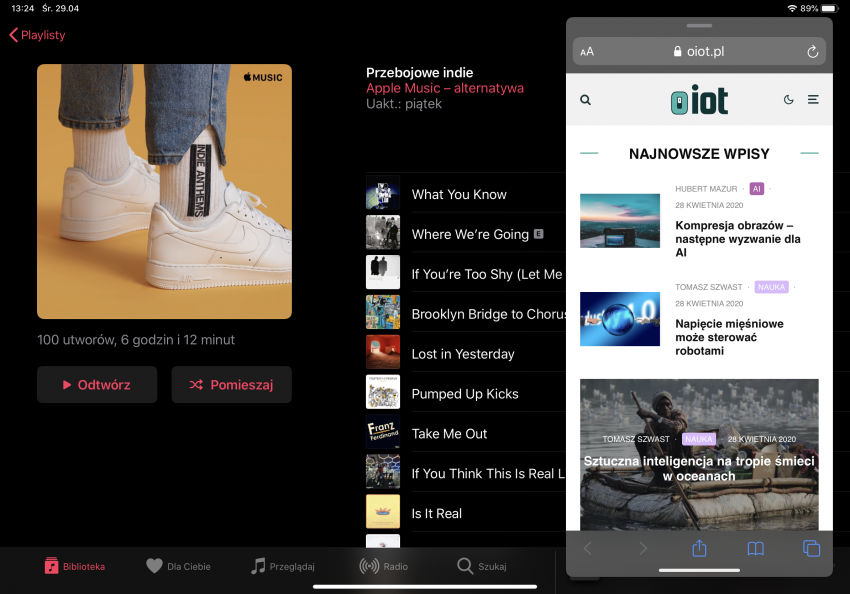Viewport: 850px width, 594px height.
Task: Open Safari reader and text size AA menu
Action: pos(587,51)
